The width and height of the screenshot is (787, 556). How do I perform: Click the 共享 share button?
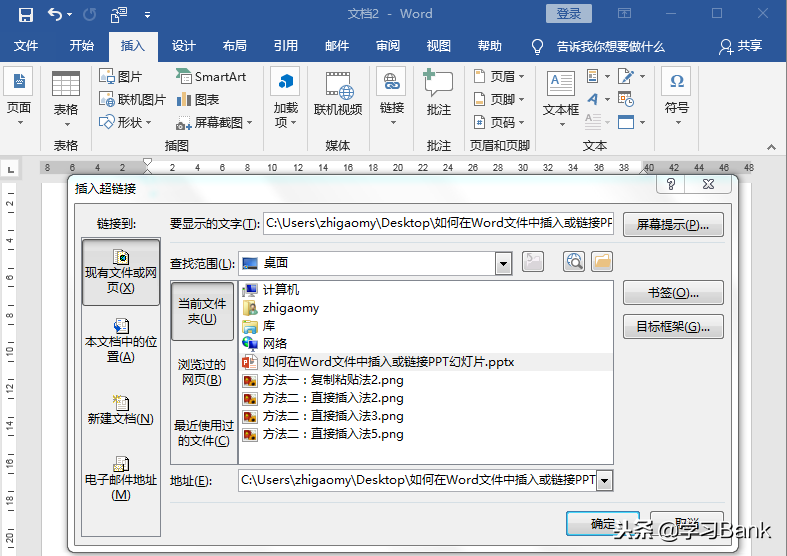coord(740,46)
